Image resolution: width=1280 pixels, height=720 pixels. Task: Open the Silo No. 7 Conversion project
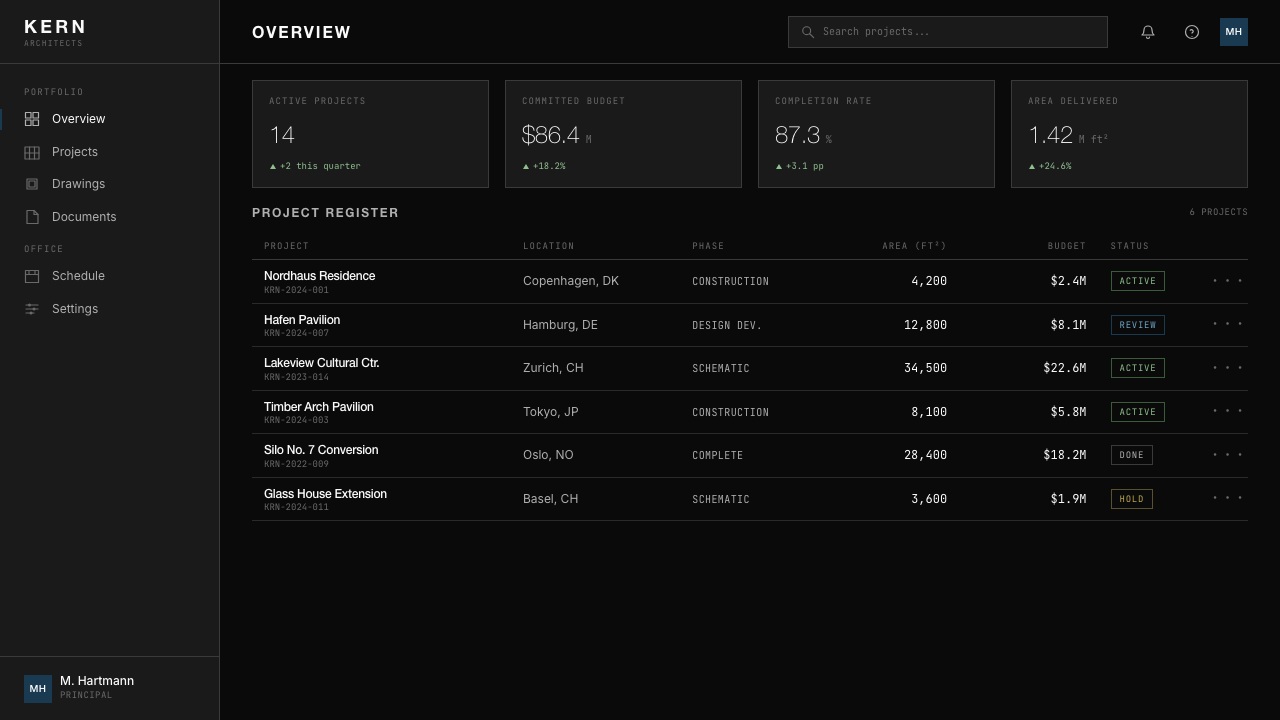tap(321, 450)
